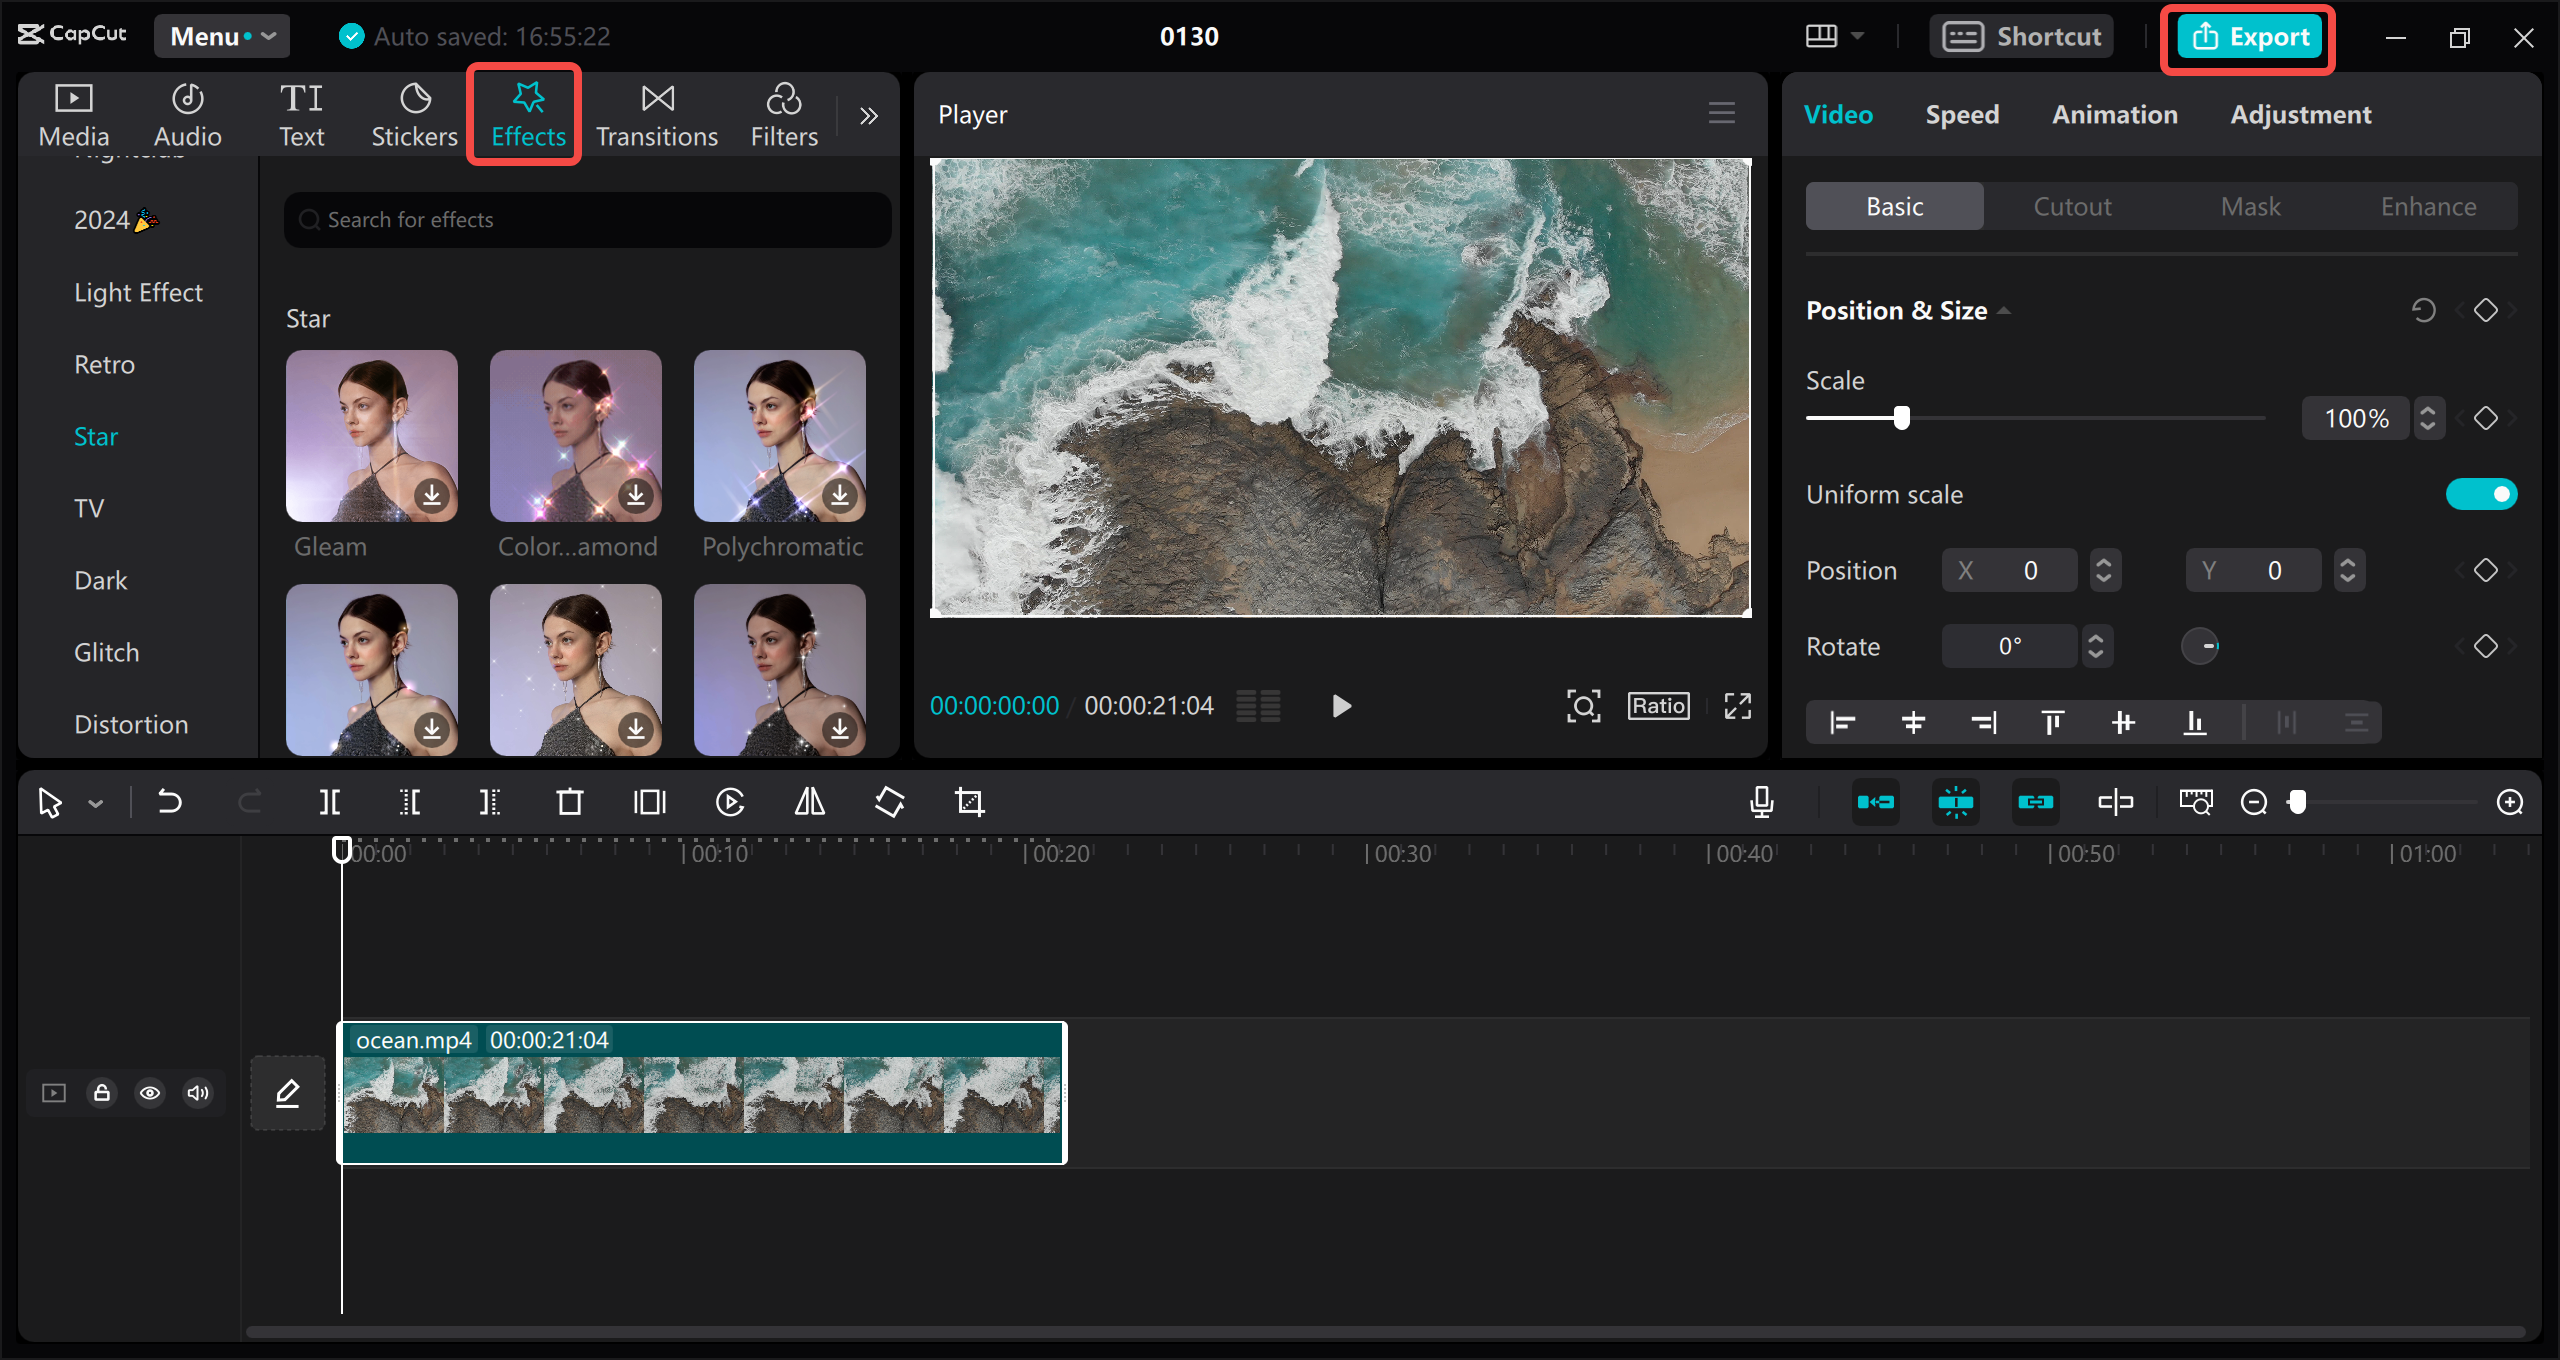Switch to the Animation tab
Image resolution: width=2560 pixels, height=1360 pixels.
pos(2114,114)
